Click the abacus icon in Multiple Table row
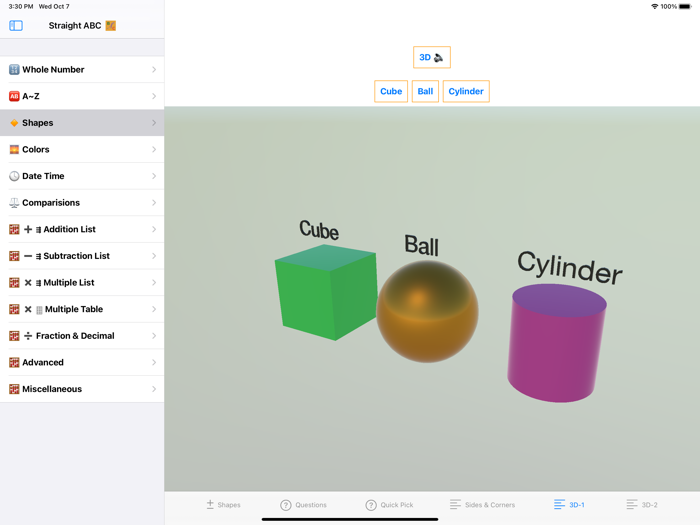 (x=14, y=309)
